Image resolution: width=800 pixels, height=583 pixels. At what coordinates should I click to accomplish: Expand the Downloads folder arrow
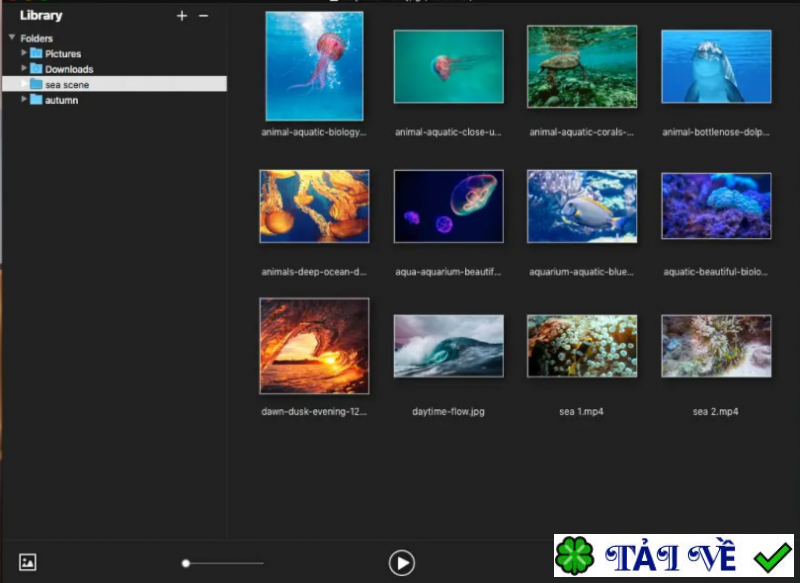(x=24, y=69)
